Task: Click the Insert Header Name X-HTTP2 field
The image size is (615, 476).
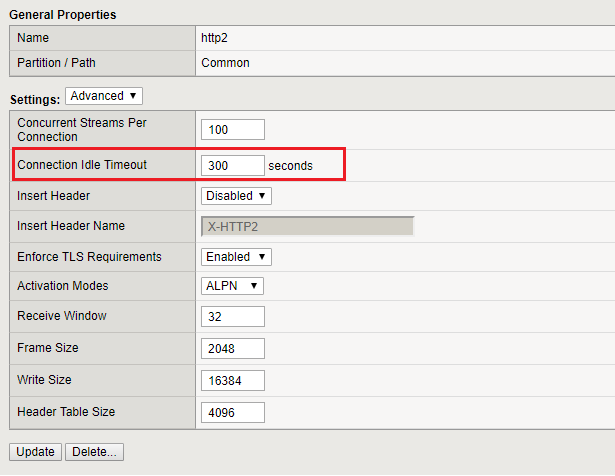Action: (307, 226)
